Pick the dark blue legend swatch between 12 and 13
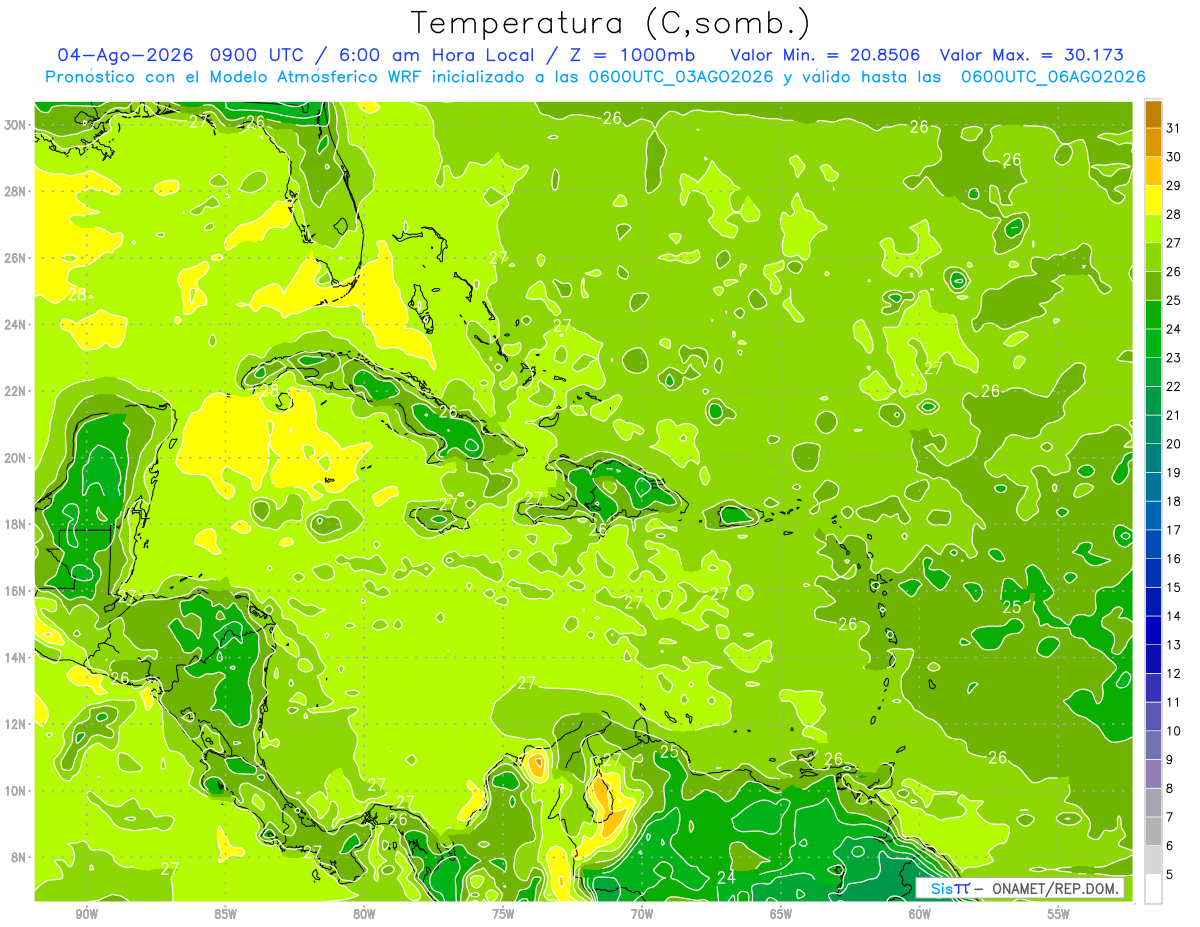 coord(1153,659)
